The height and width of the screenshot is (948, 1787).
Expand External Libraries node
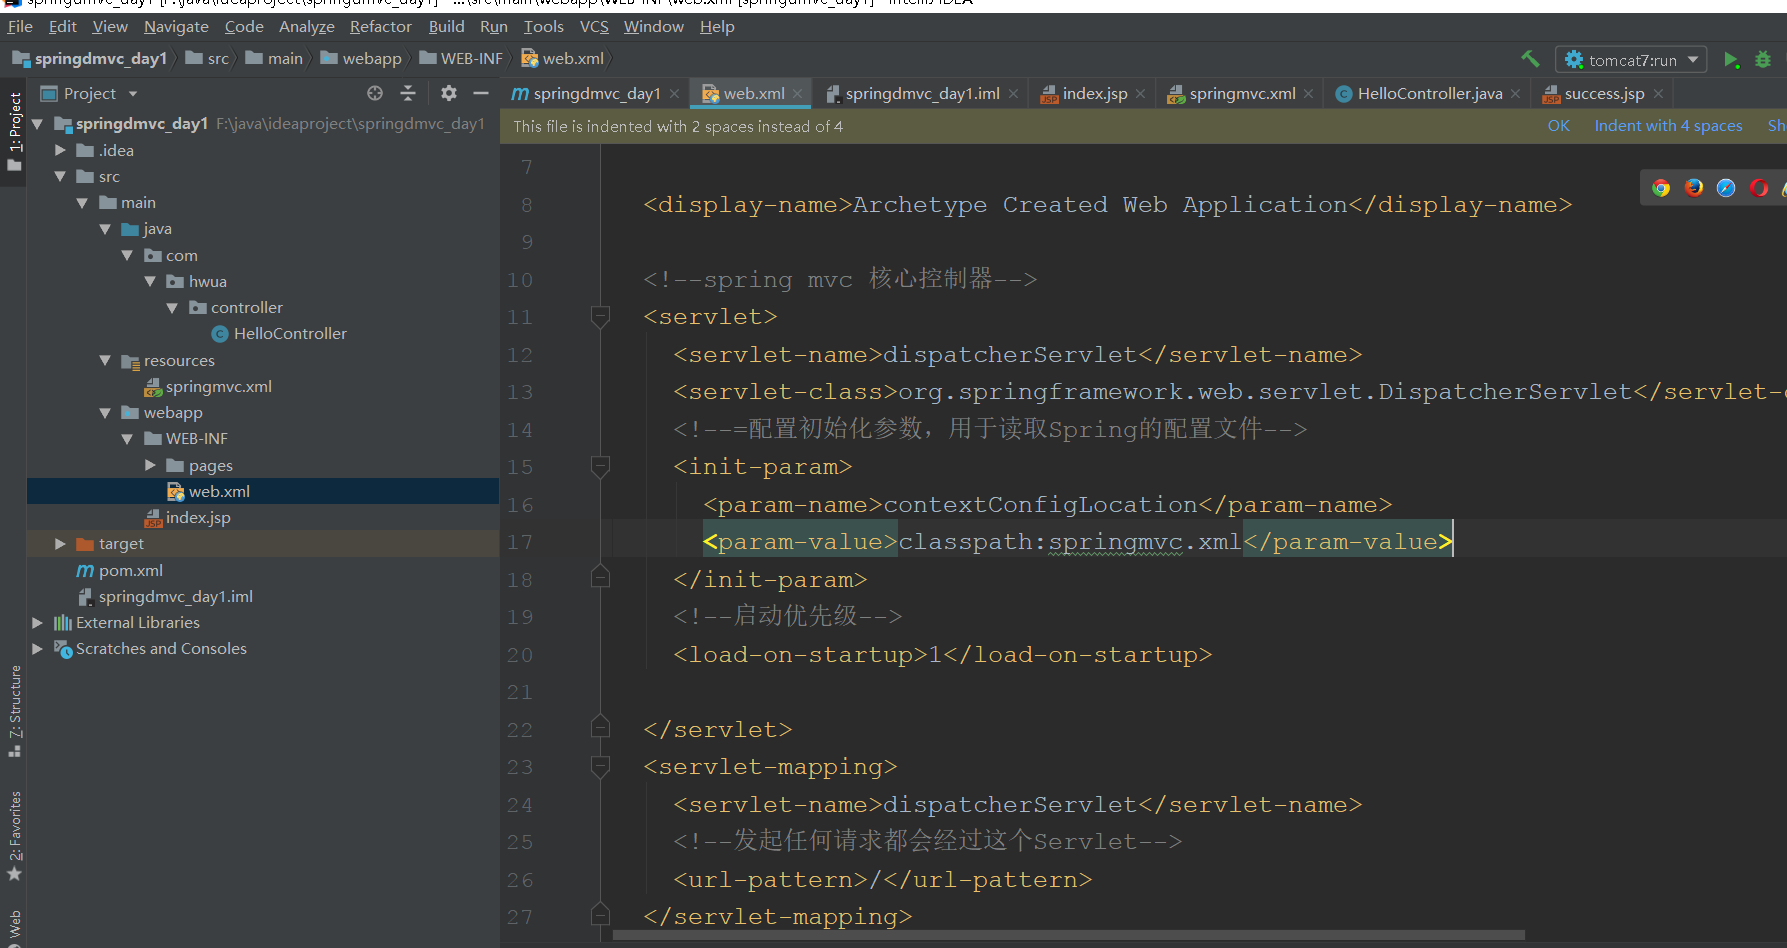click(x=38, y=623)
